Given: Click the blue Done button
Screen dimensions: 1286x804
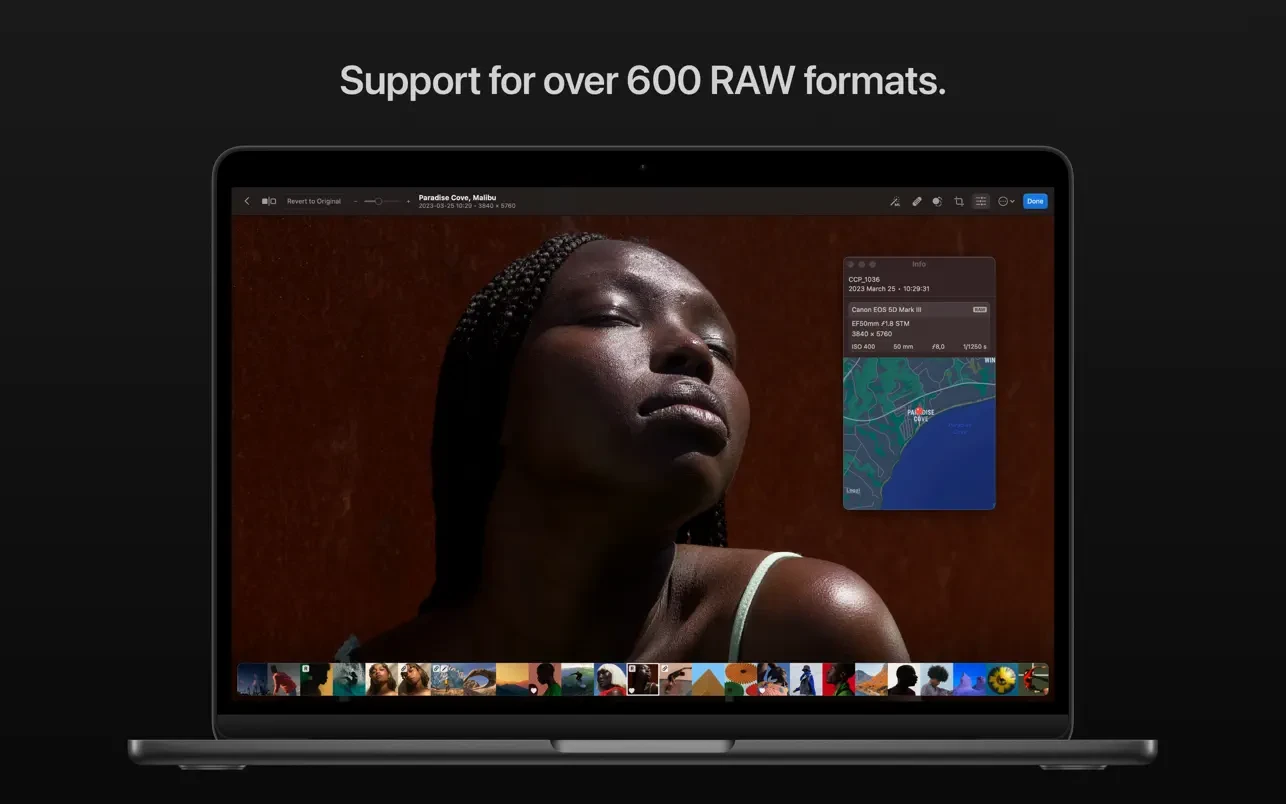Looking at the screenshot, I should point(1035,201).
